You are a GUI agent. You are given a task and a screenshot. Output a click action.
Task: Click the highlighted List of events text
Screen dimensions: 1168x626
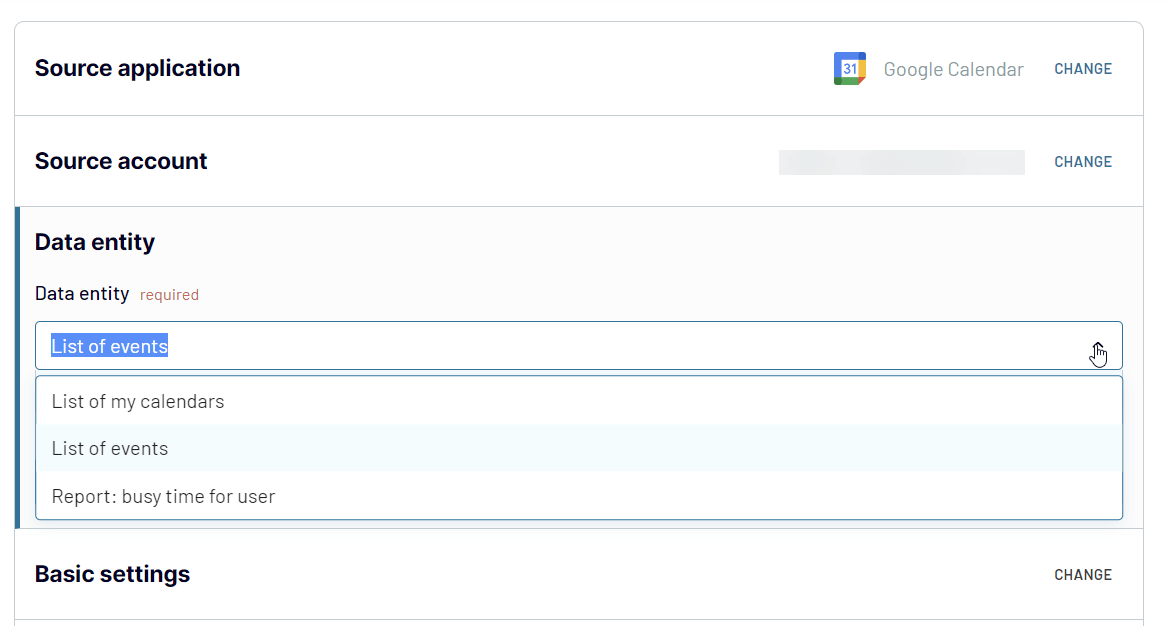point(110,346)
